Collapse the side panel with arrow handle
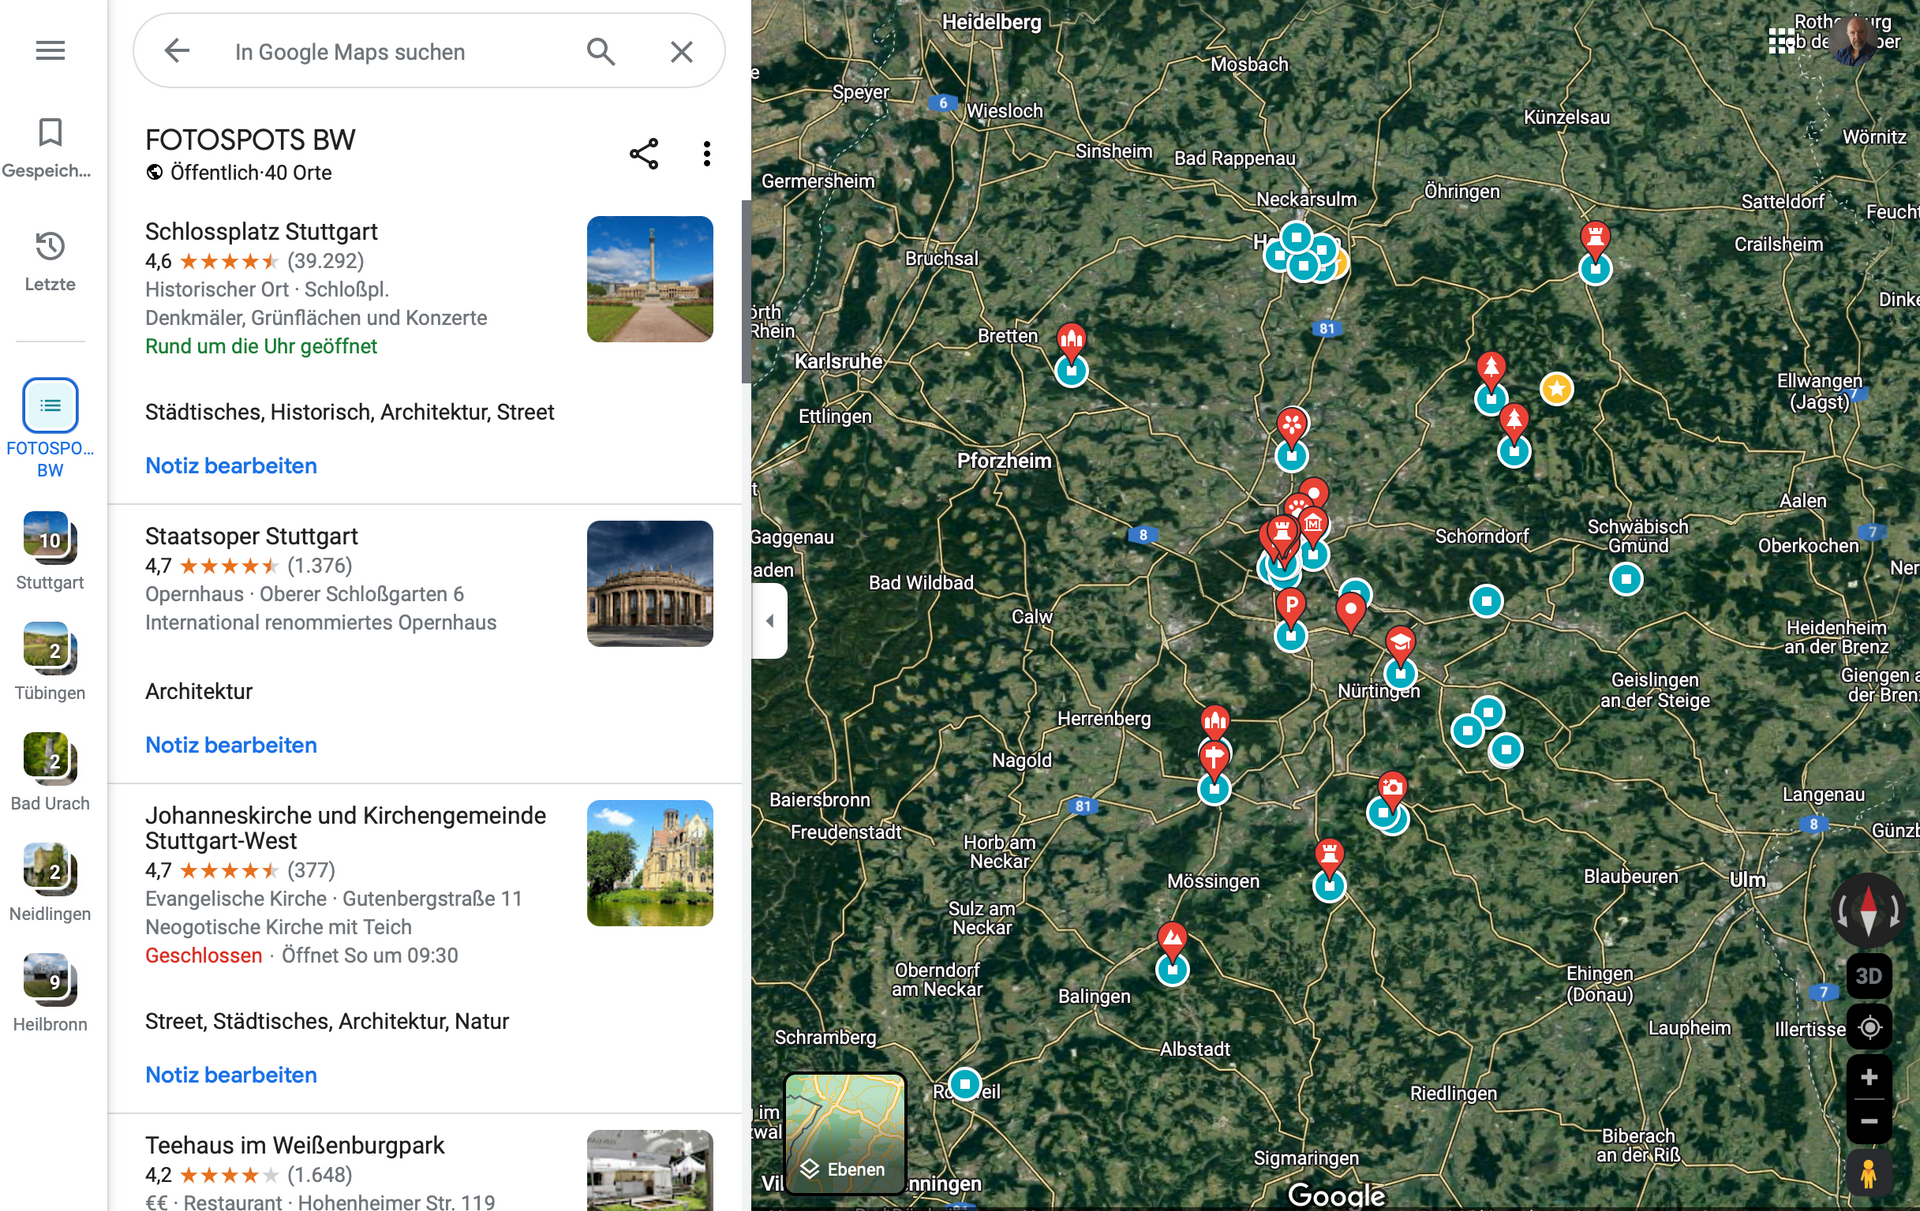Viewport: 1920px width, 1211px height. (x=770, y=621)
